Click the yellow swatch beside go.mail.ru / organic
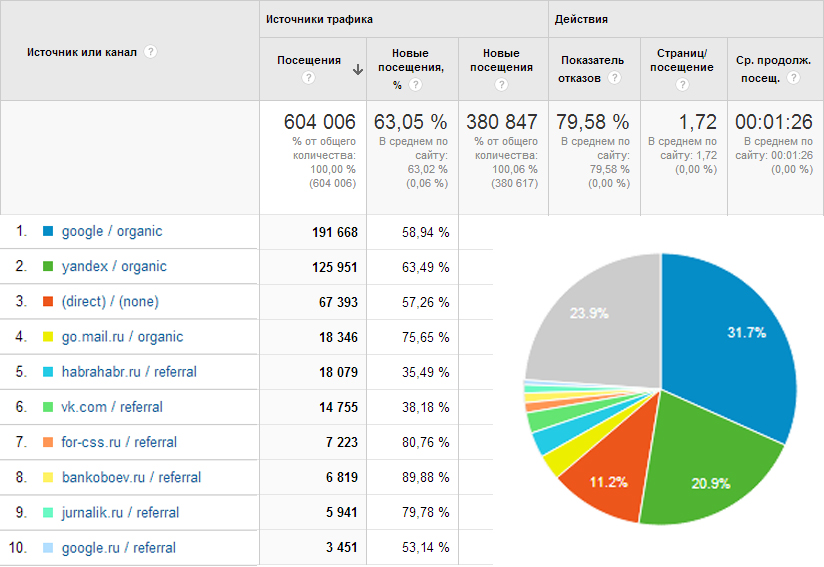The height and width of the screenshot is (567, 824). click(47, 337)
